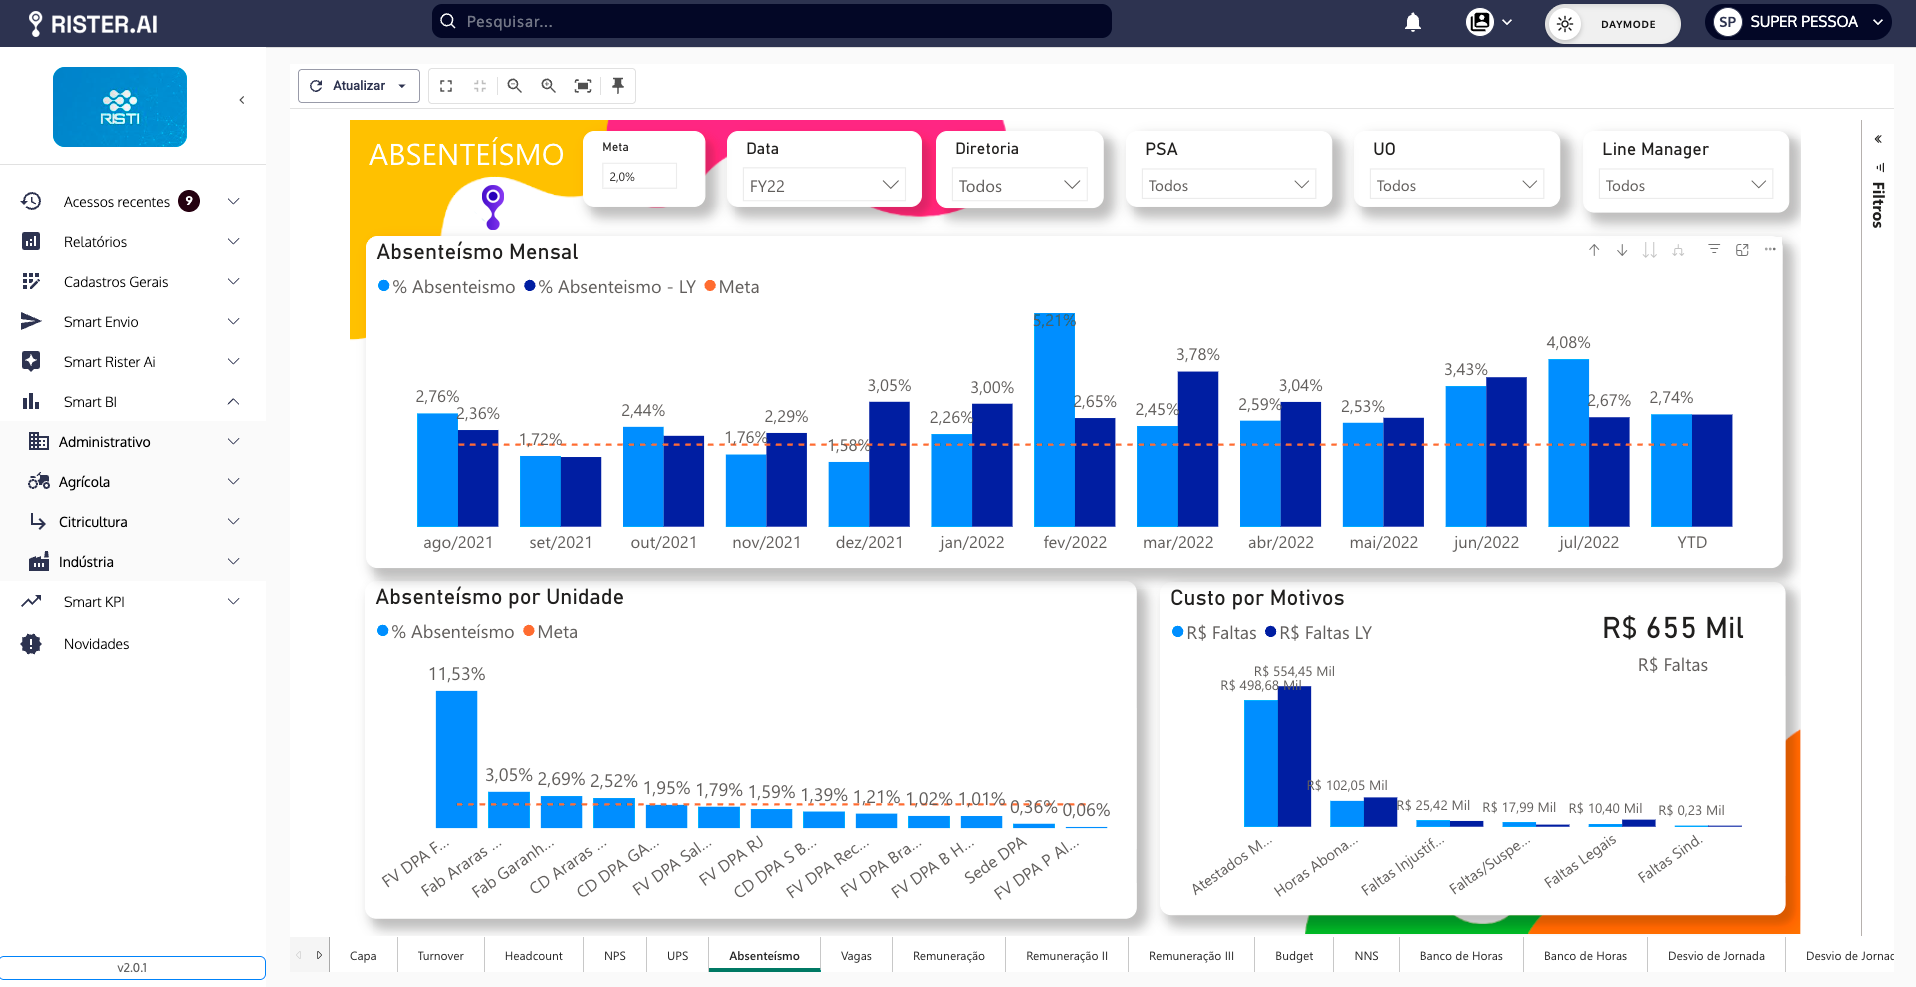This screenshot has height=987, width=1916.
Task: Toggle the DAYMODE theme switch
Action: (x=1612, y=24)
